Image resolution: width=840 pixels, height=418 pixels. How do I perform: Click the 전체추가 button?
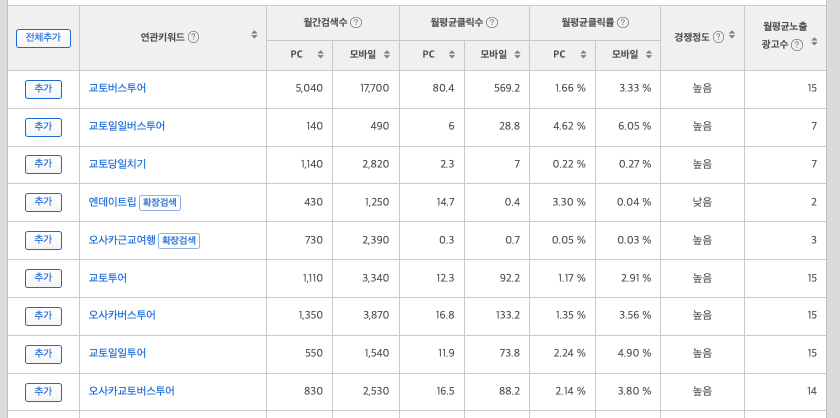[x=43, y=38]
